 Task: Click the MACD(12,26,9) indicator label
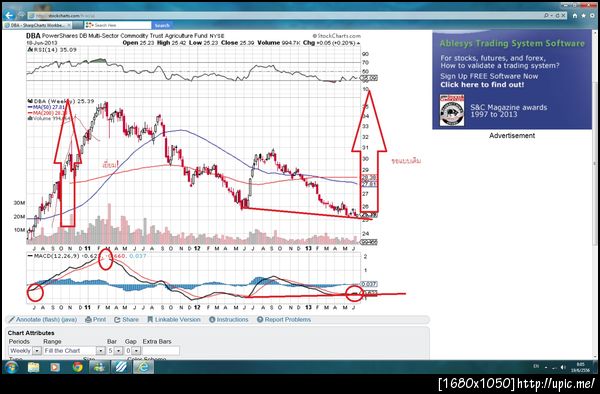(x=57, y=256)
